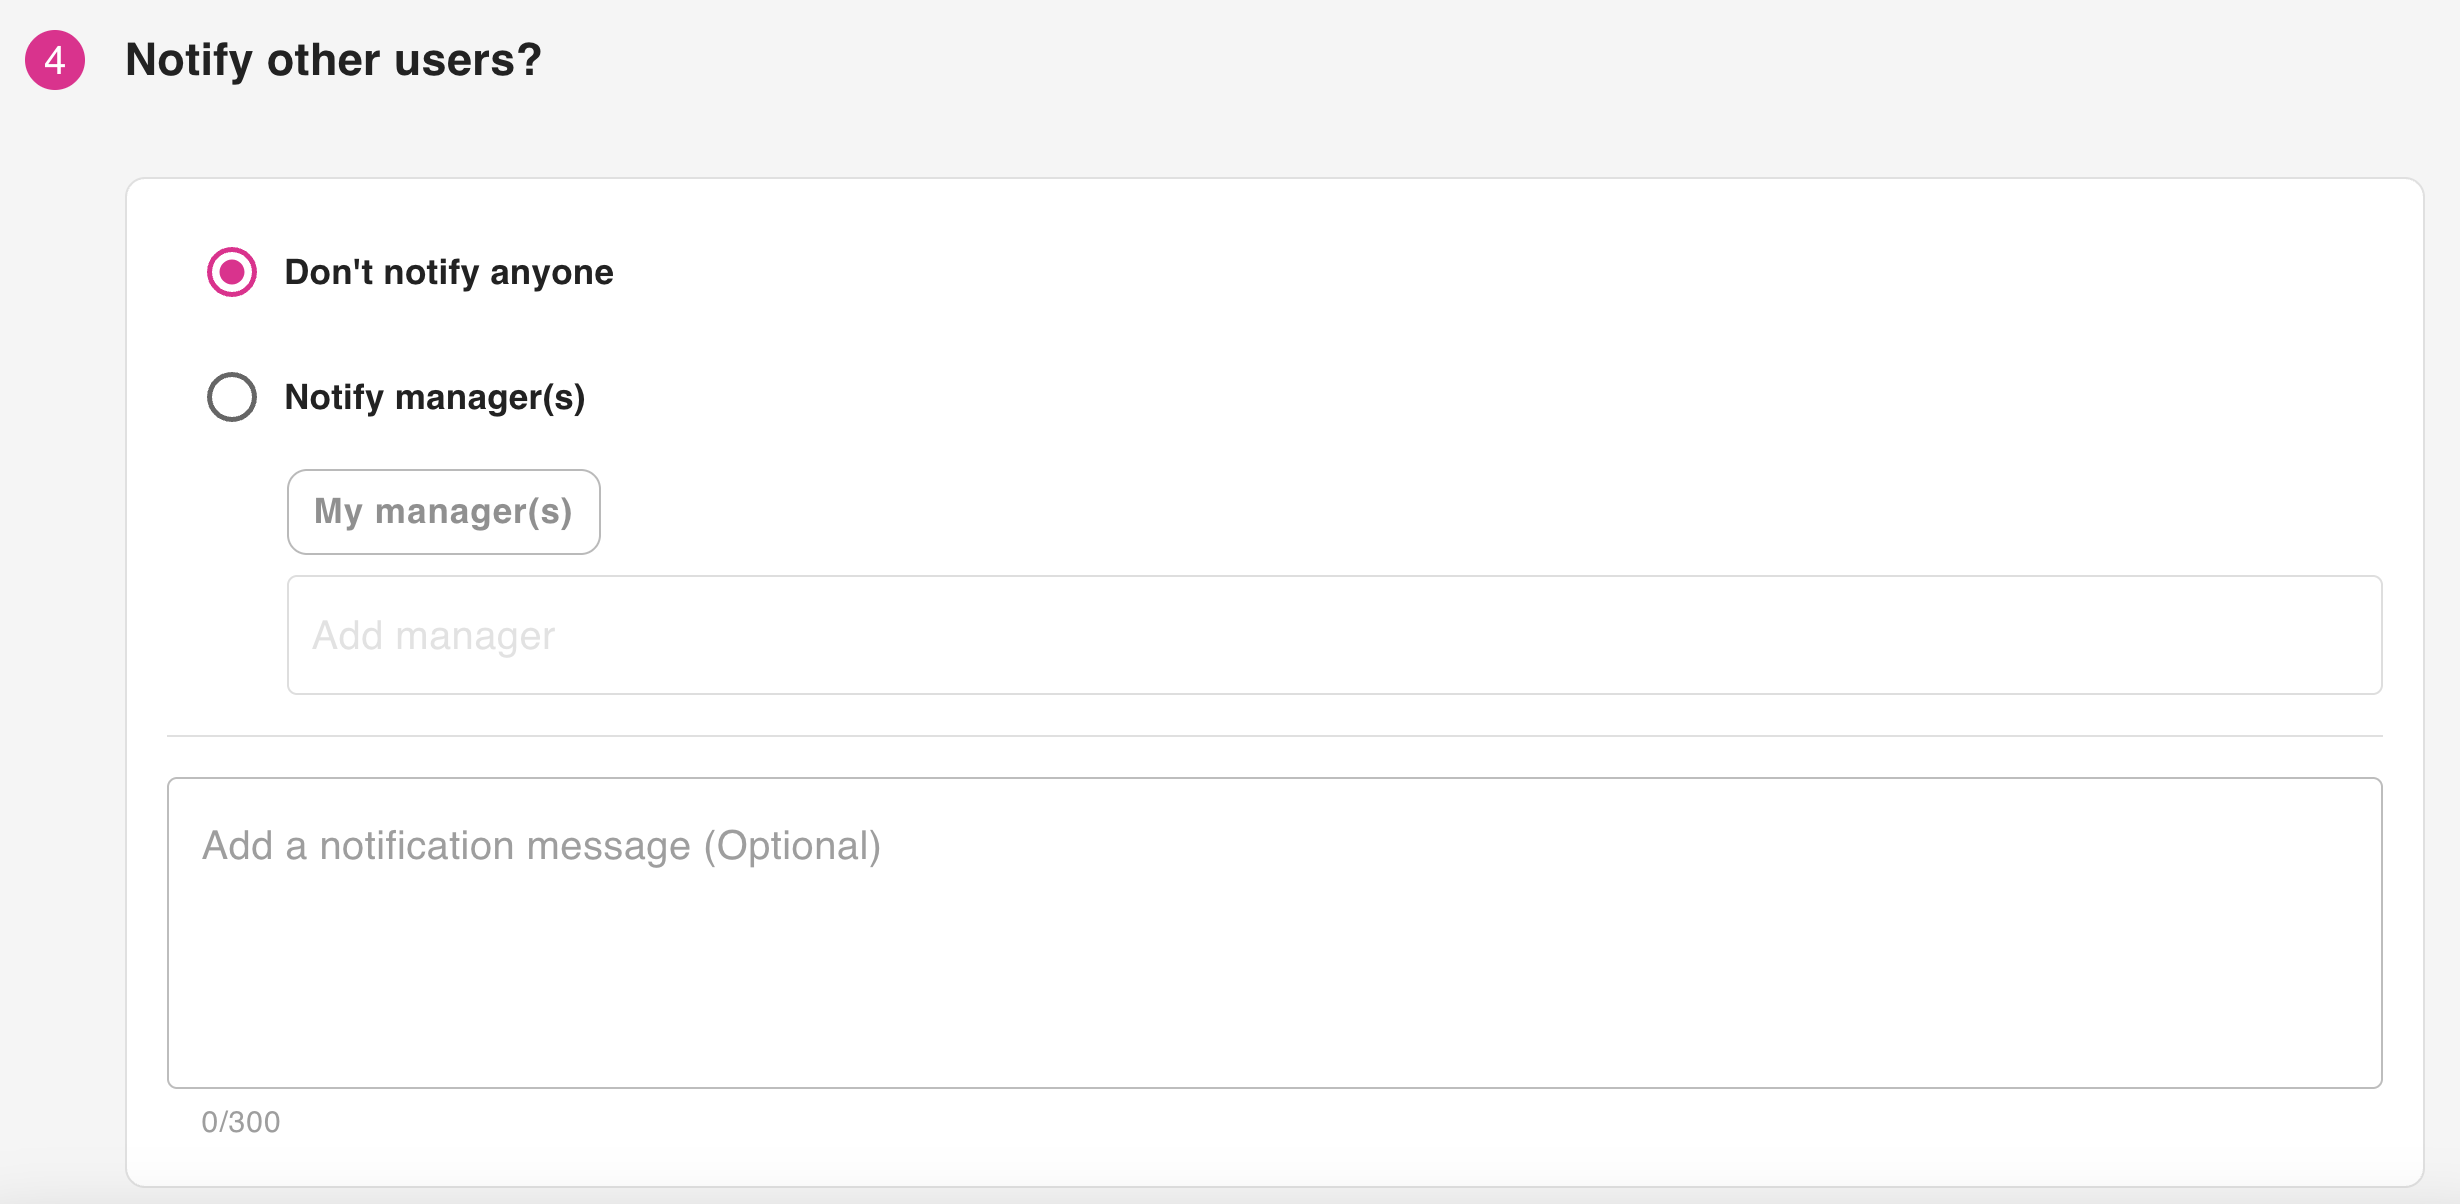
Task: Click the "Add a notification message (Optional)" placeholder
Action: (541, 846)
